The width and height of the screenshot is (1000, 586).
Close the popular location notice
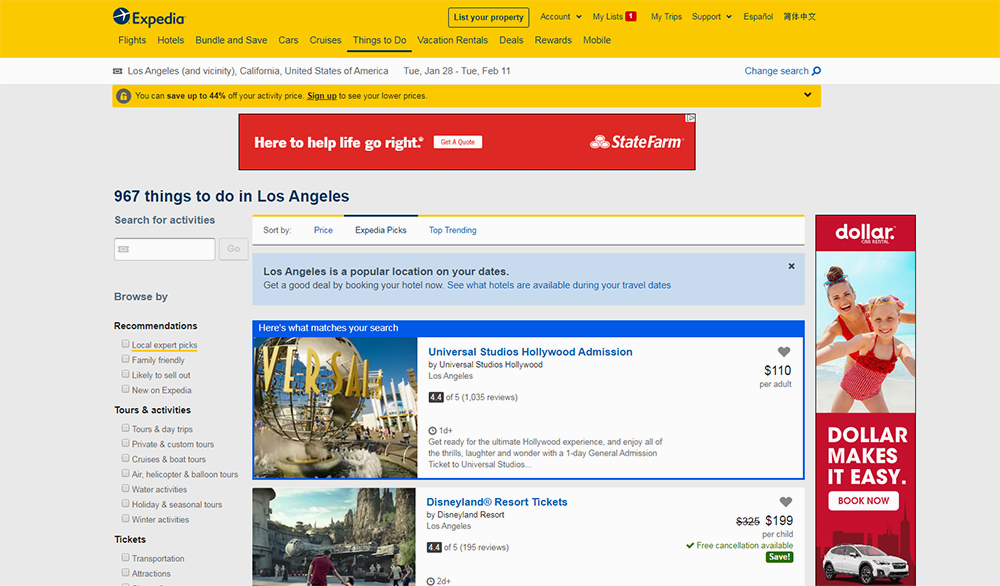click(791, 266)
